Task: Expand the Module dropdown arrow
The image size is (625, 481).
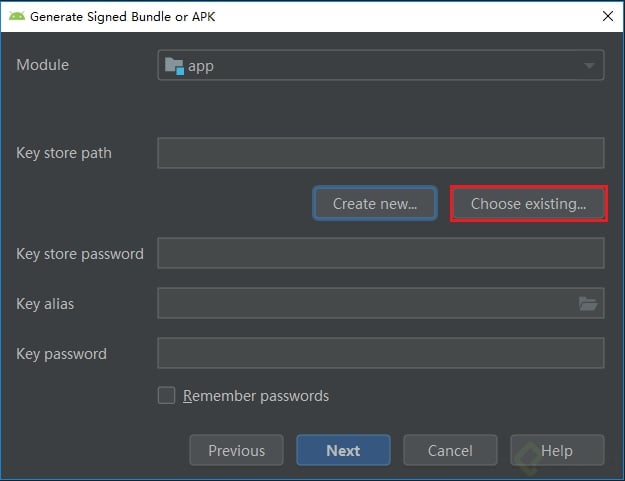Action: tap(589, 66)
